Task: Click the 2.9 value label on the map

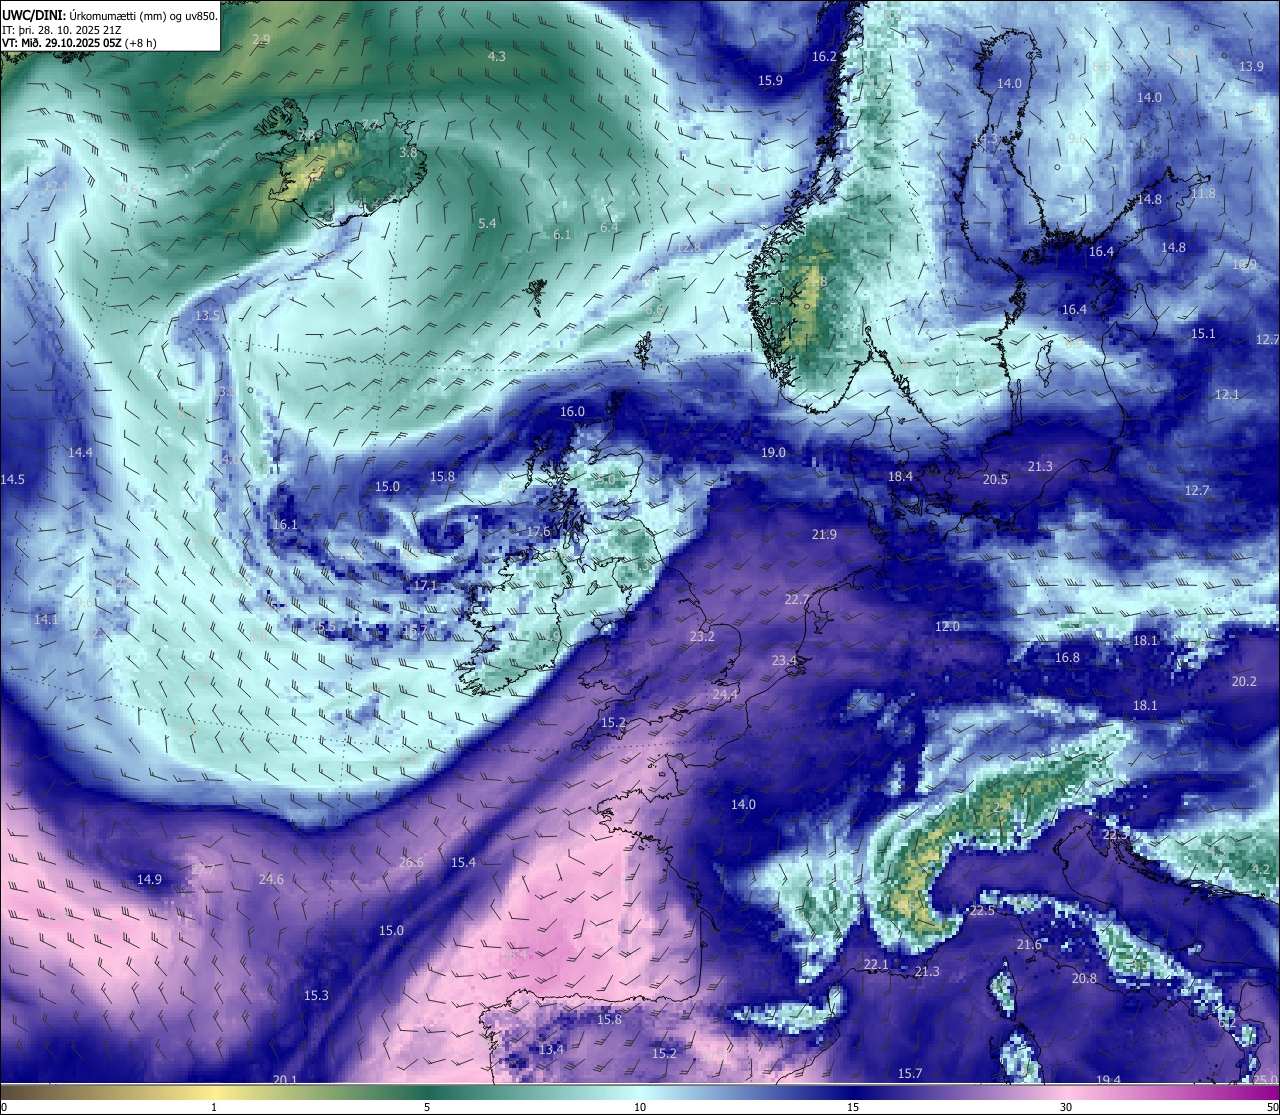Action: [261, 39]
